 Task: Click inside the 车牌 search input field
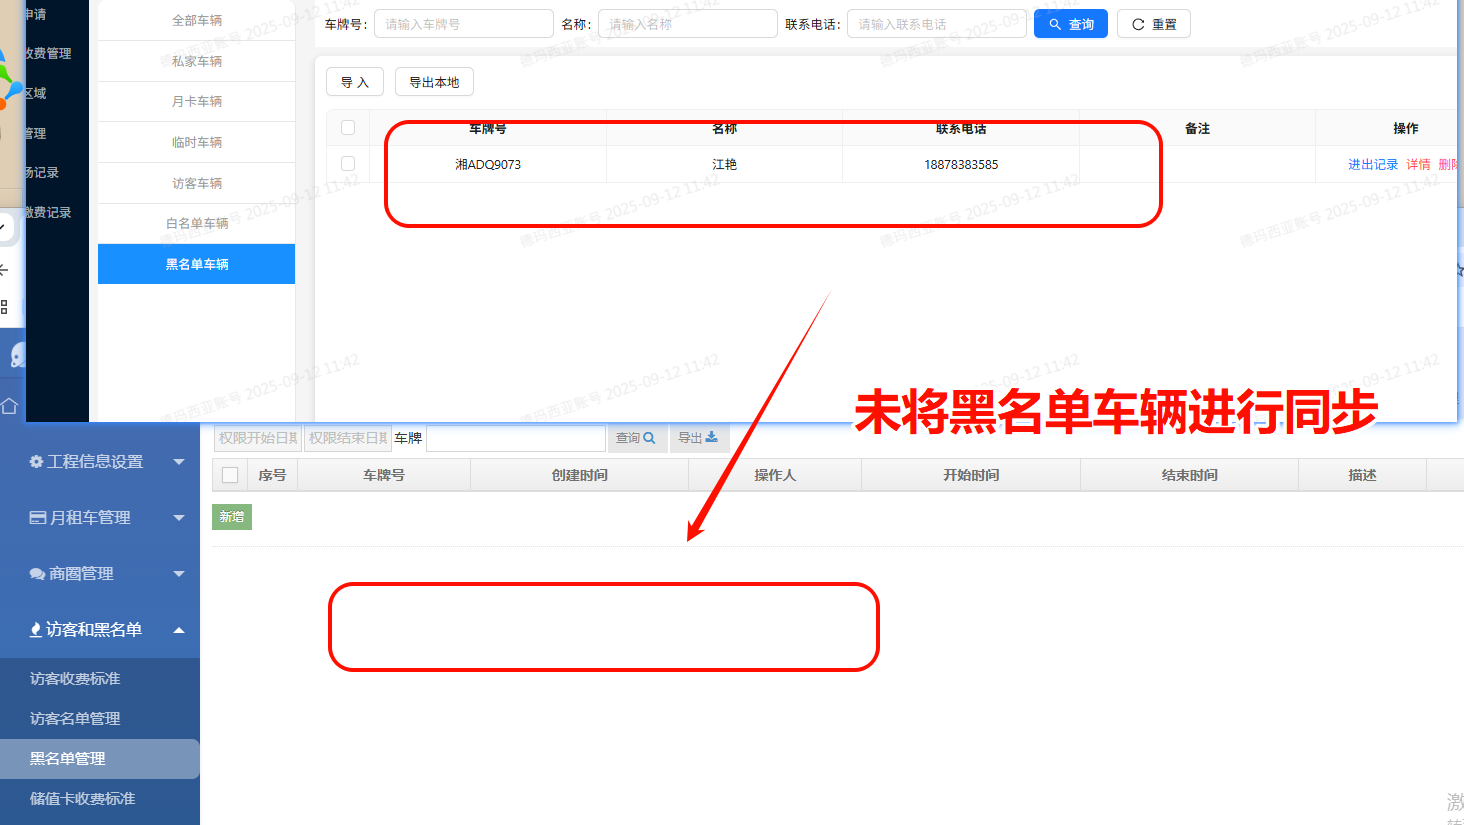click(515, 438)
